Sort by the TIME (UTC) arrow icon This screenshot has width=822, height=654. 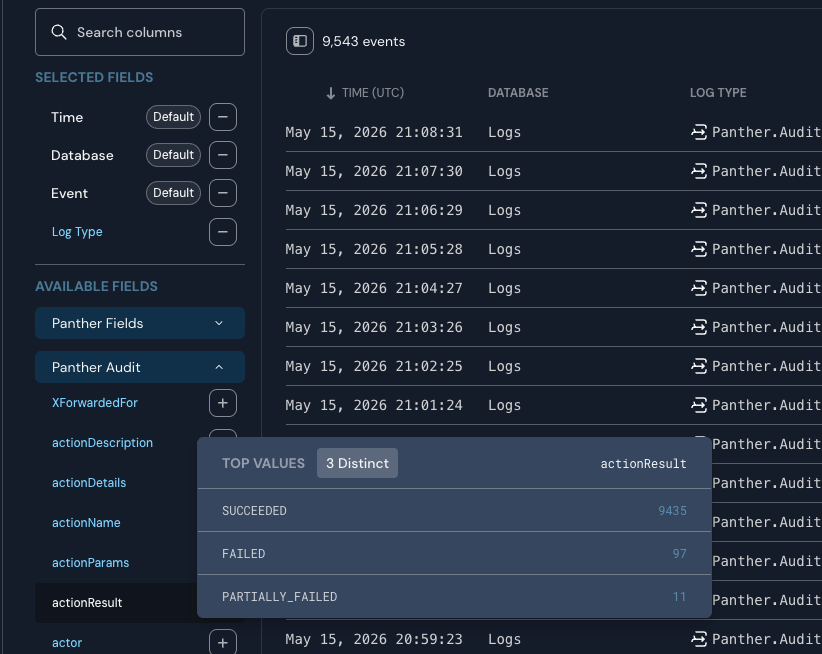coord(331,93)
